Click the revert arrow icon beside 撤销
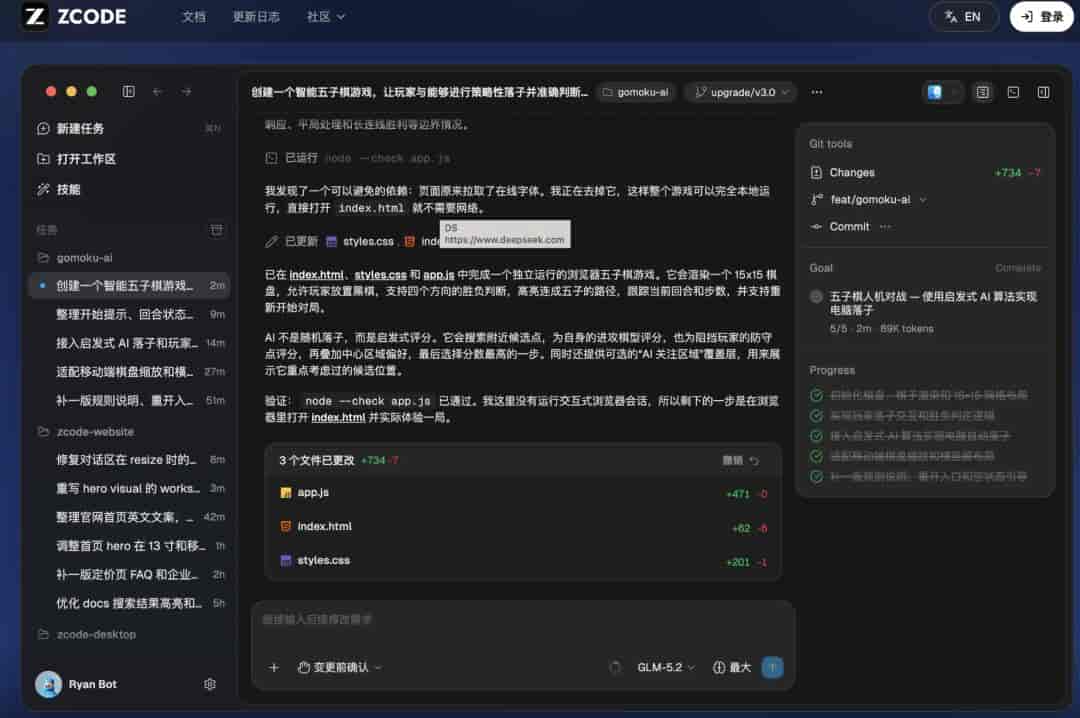 [x=754, y=460]
